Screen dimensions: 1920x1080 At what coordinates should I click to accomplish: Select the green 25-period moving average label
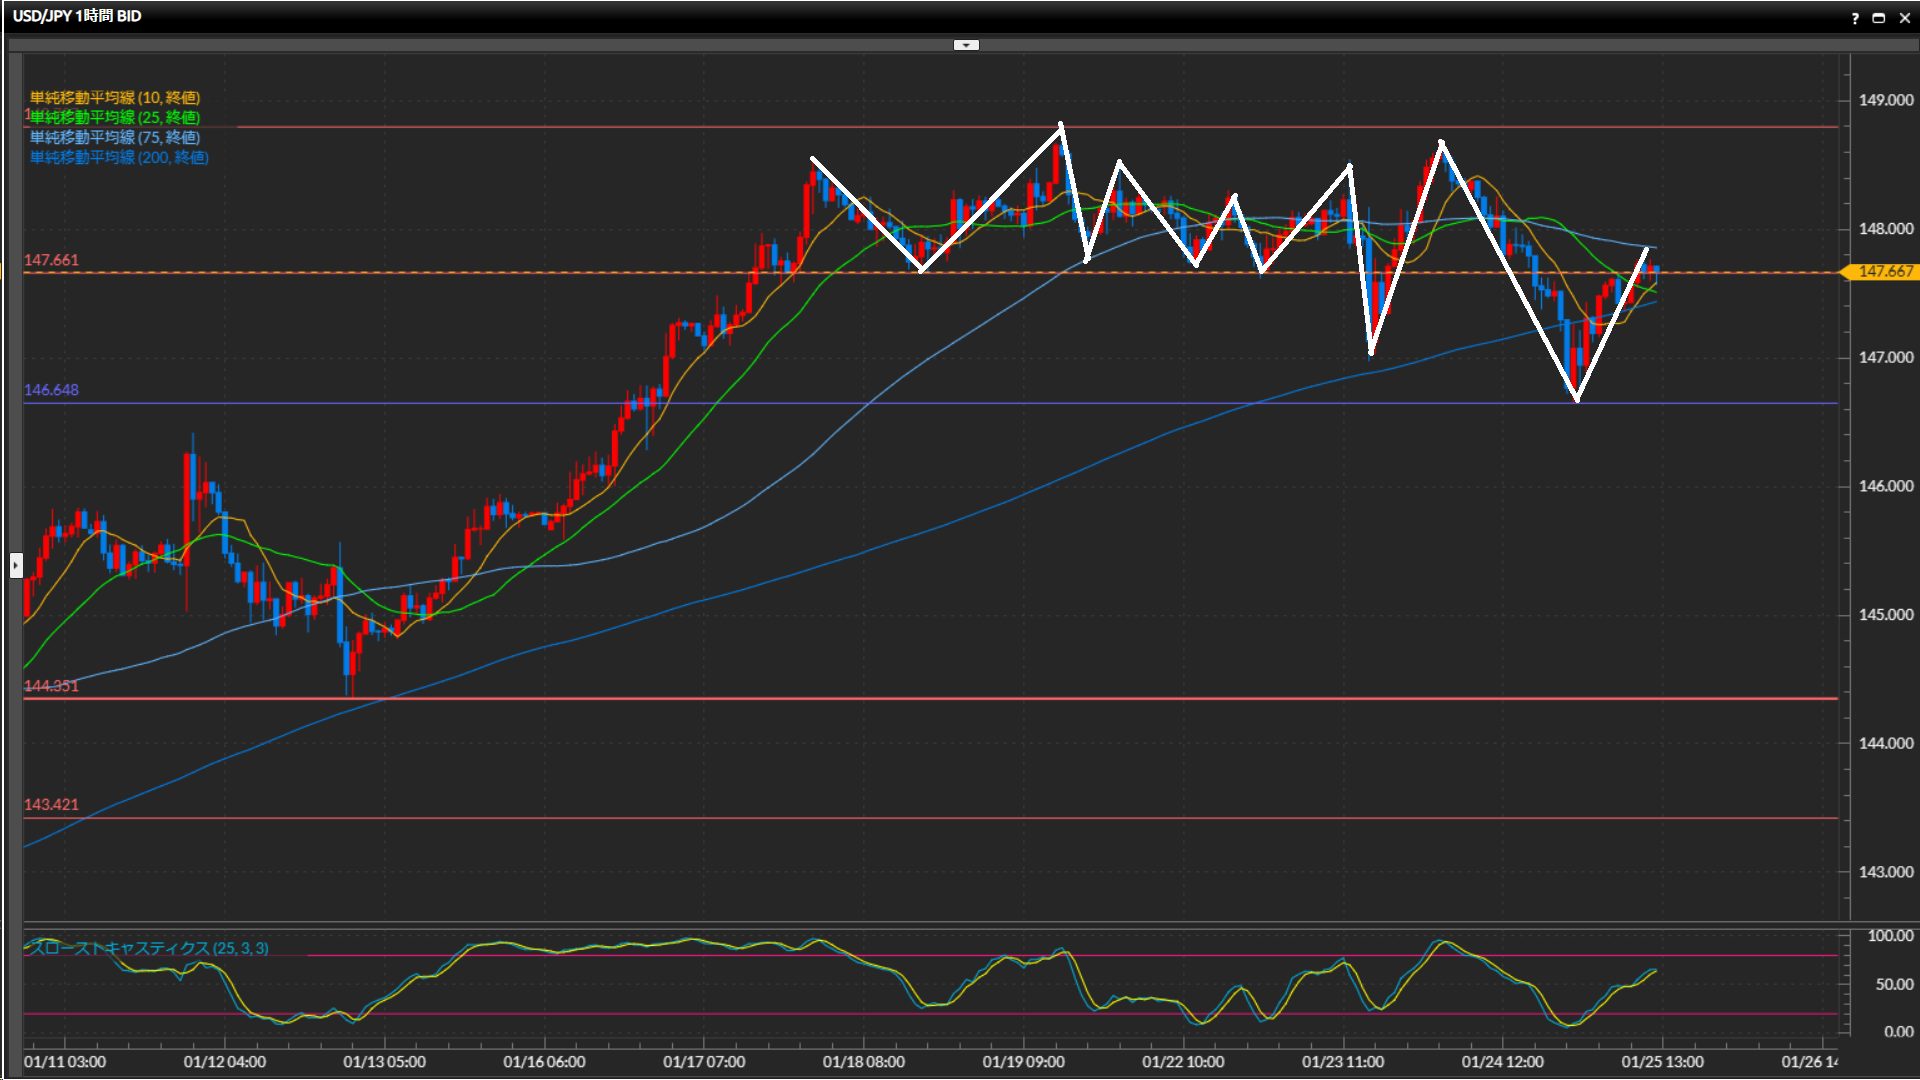115,118
